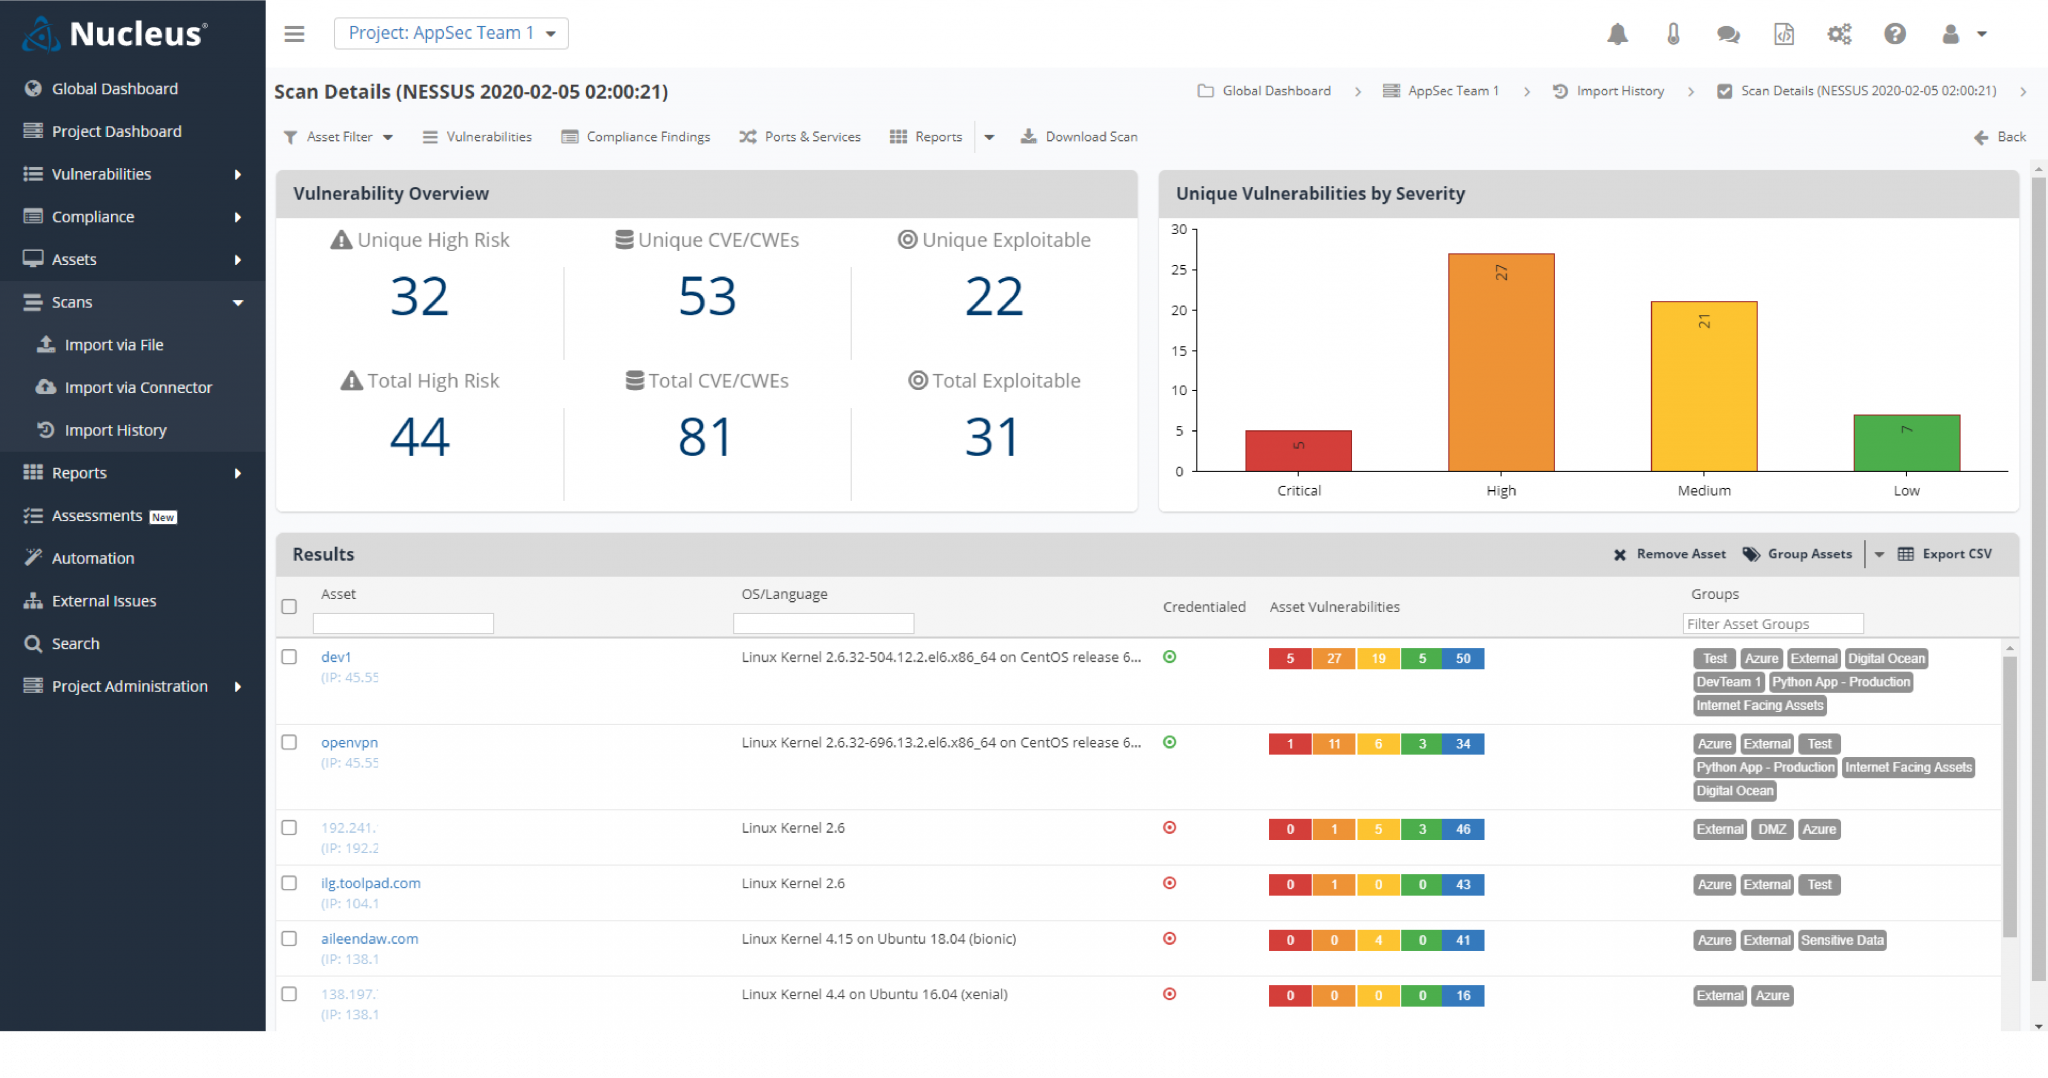The width and height of the screenshot is (2048, 1078).
Task: Click the Nucleus logo
Action: 115,34
